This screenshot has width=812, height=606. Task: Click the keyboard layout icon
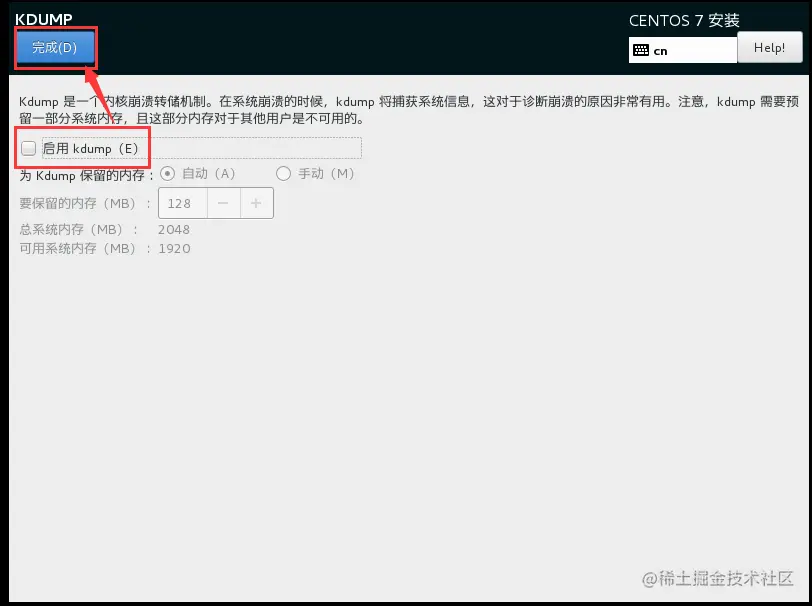[641, 50]
